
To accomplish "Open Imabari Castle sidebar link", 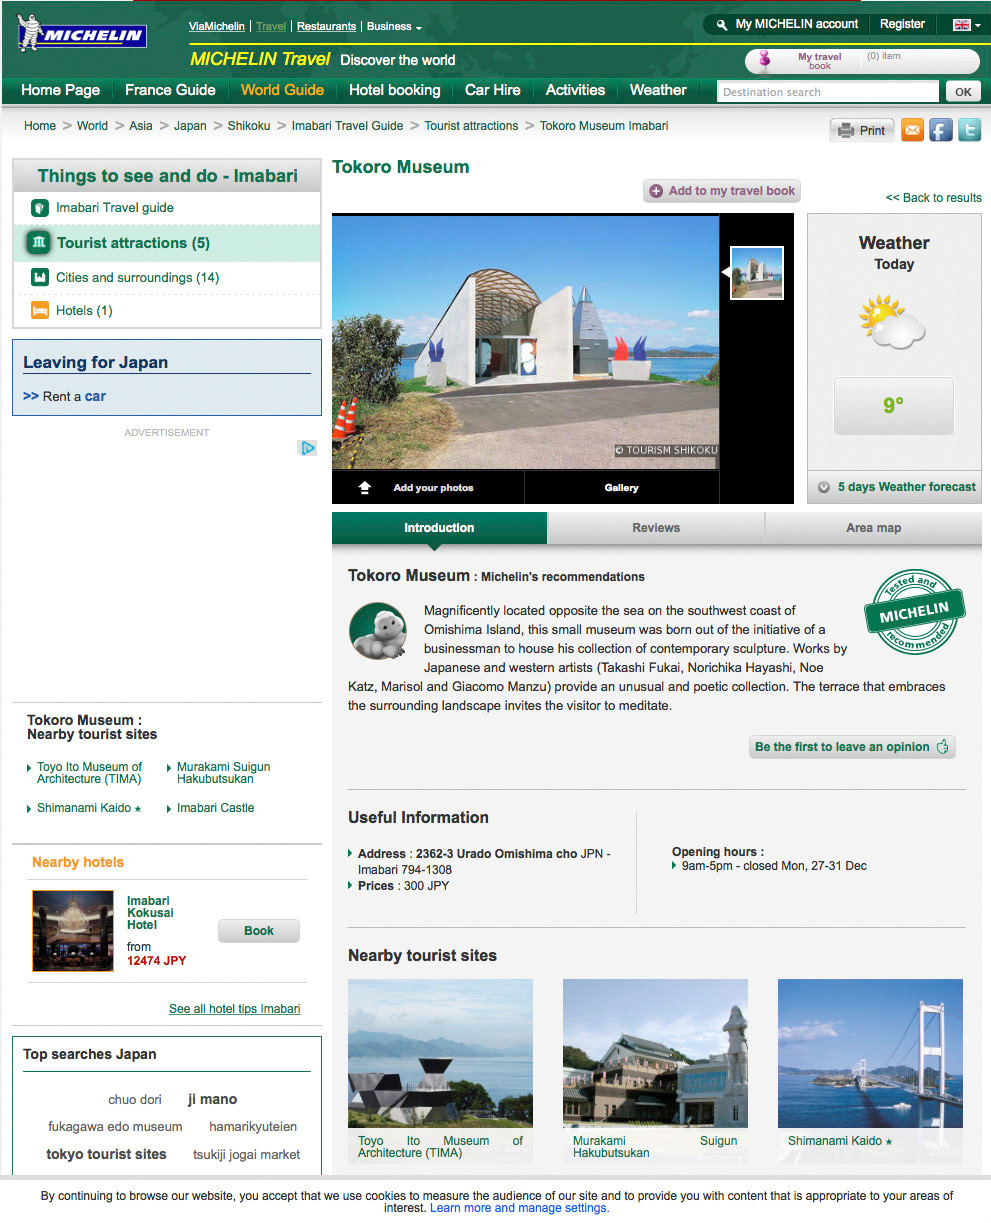I will [215, 808].
